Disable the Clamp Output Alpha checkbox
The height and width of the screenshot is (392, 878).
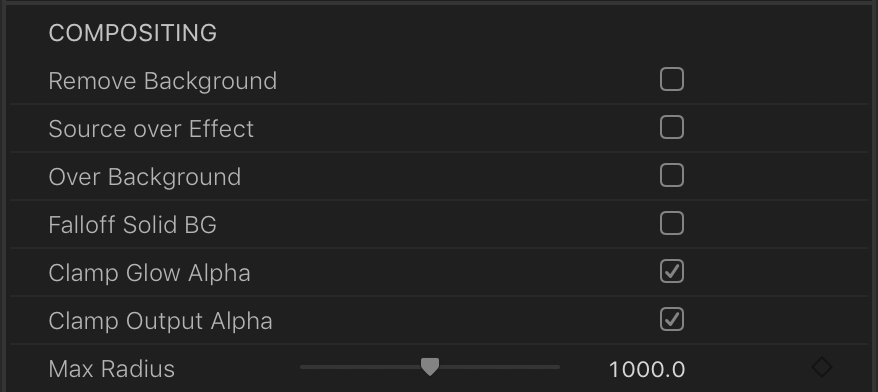coord(671,320)
